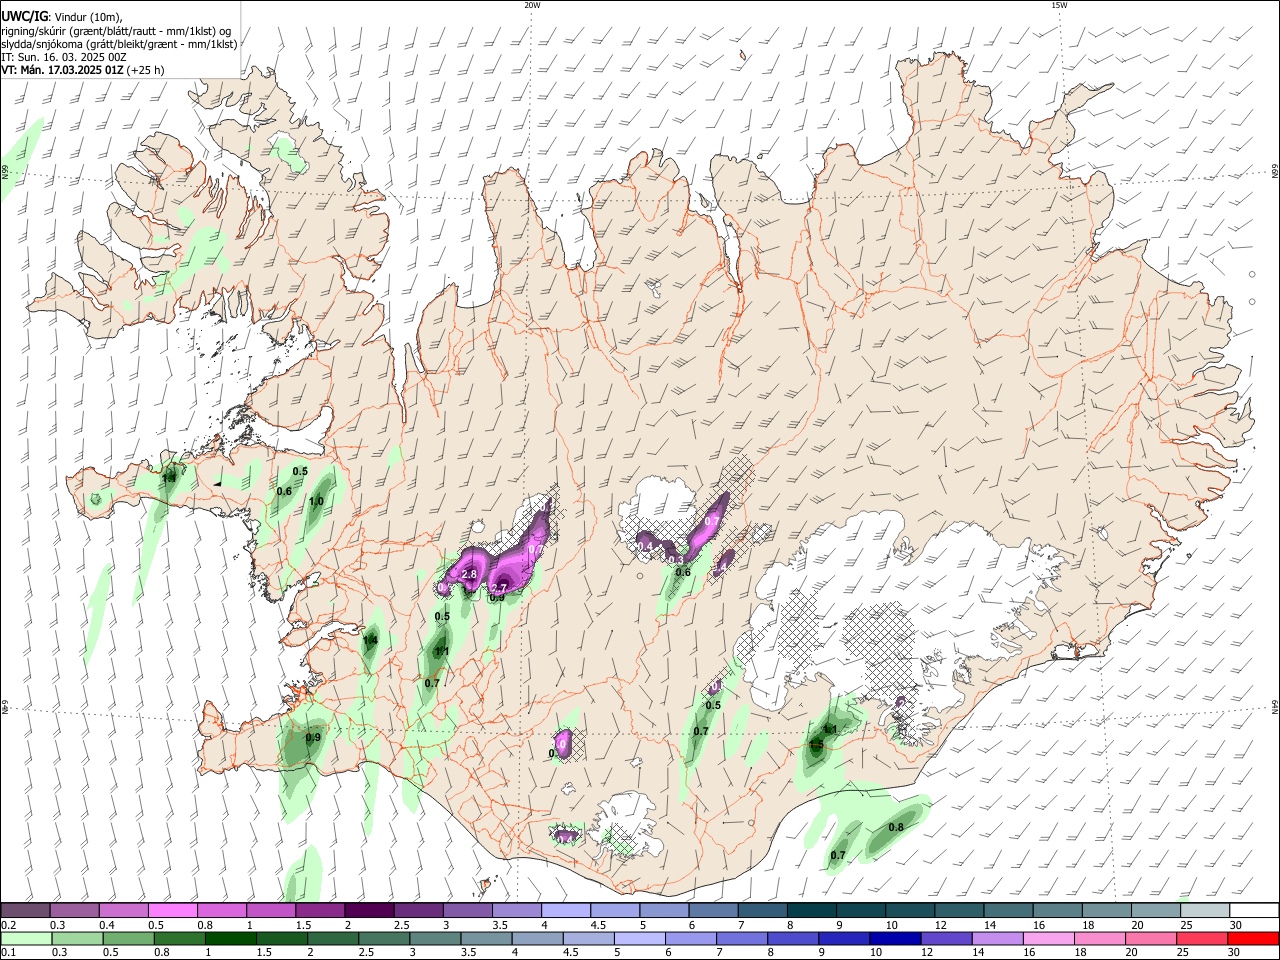Image resolution: width=1280 pixels, height=960 pixels.
Task: Pick the grey-green 2.5 rain legend swatch
Action: pos(384,938)
